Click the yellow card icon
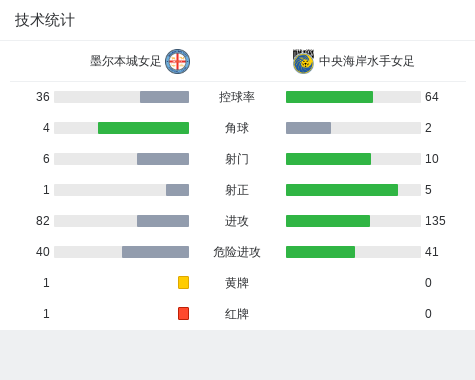475x380 pixels. tap(183, 282)
